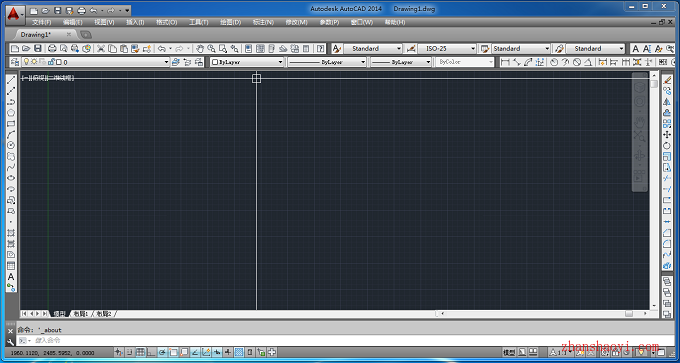Select the Line tool in Draw toolbar
The width and height of the screenshot is (680, 363).
click(x=11, y=80)
